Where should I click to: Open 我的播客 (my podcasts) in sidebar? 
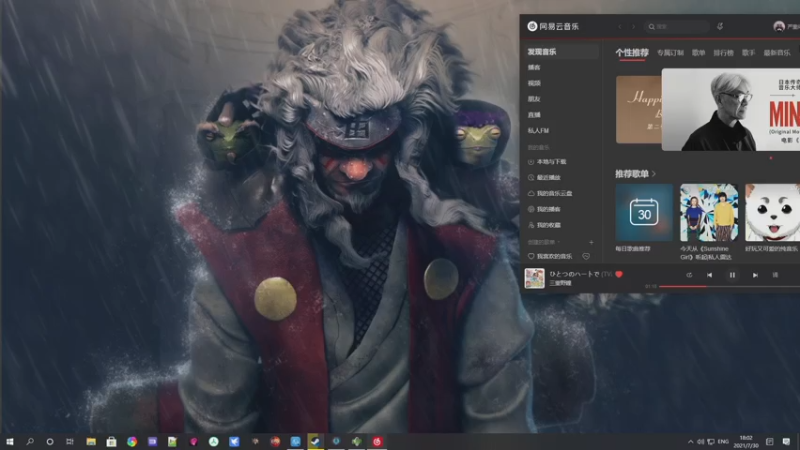(548, 209)
